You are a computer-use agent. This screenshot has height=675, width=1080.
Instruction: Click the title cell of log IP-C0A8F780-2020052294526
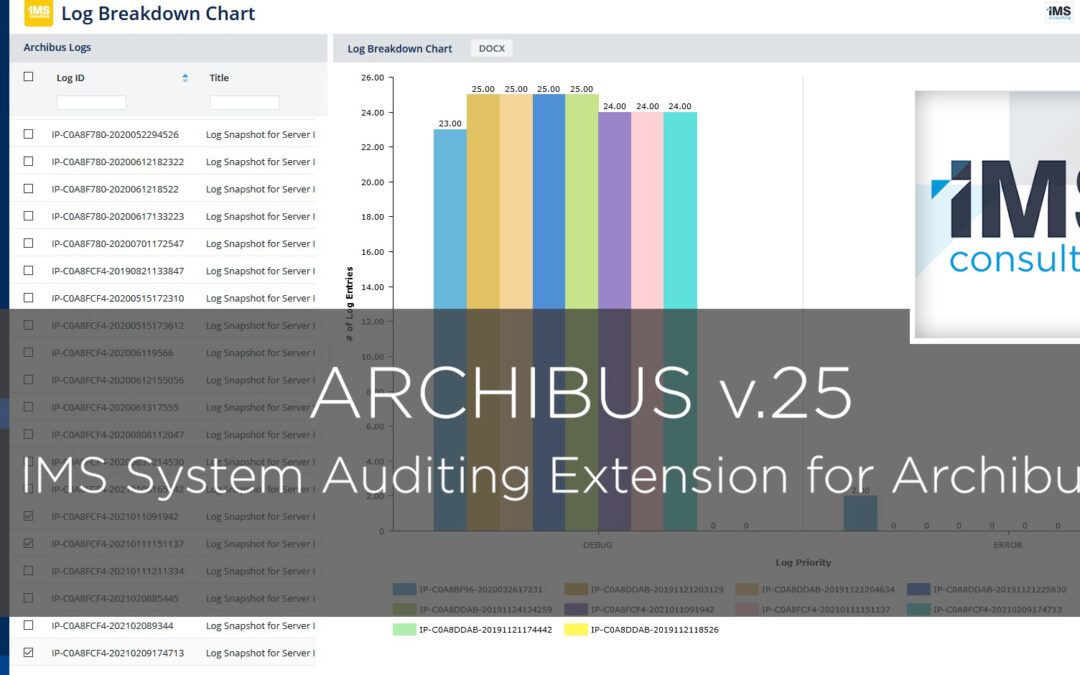[260, 134]
